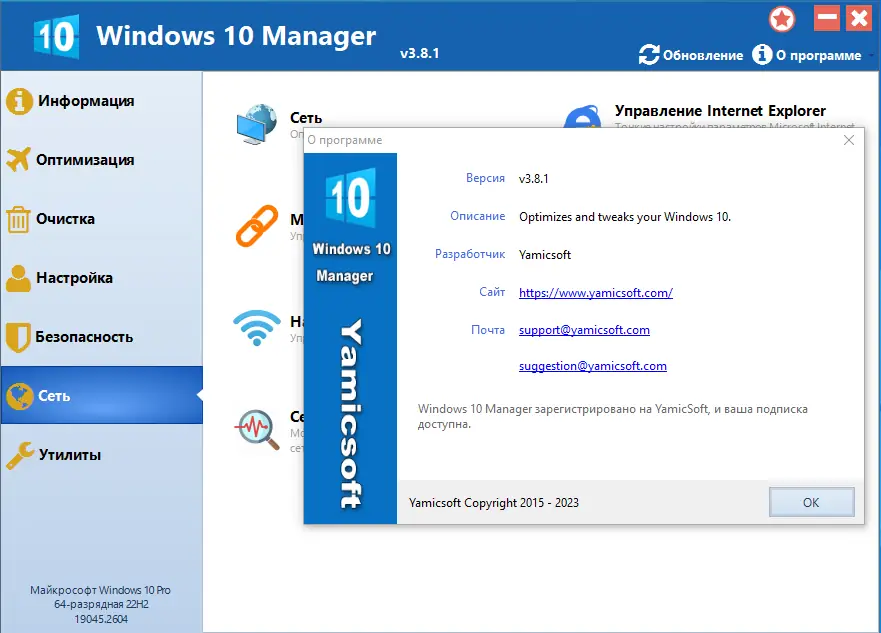The image size is (881, 633).
Task: Click the Обновление refresh icon
Action: pyautogui.click(x=651, y=55)
